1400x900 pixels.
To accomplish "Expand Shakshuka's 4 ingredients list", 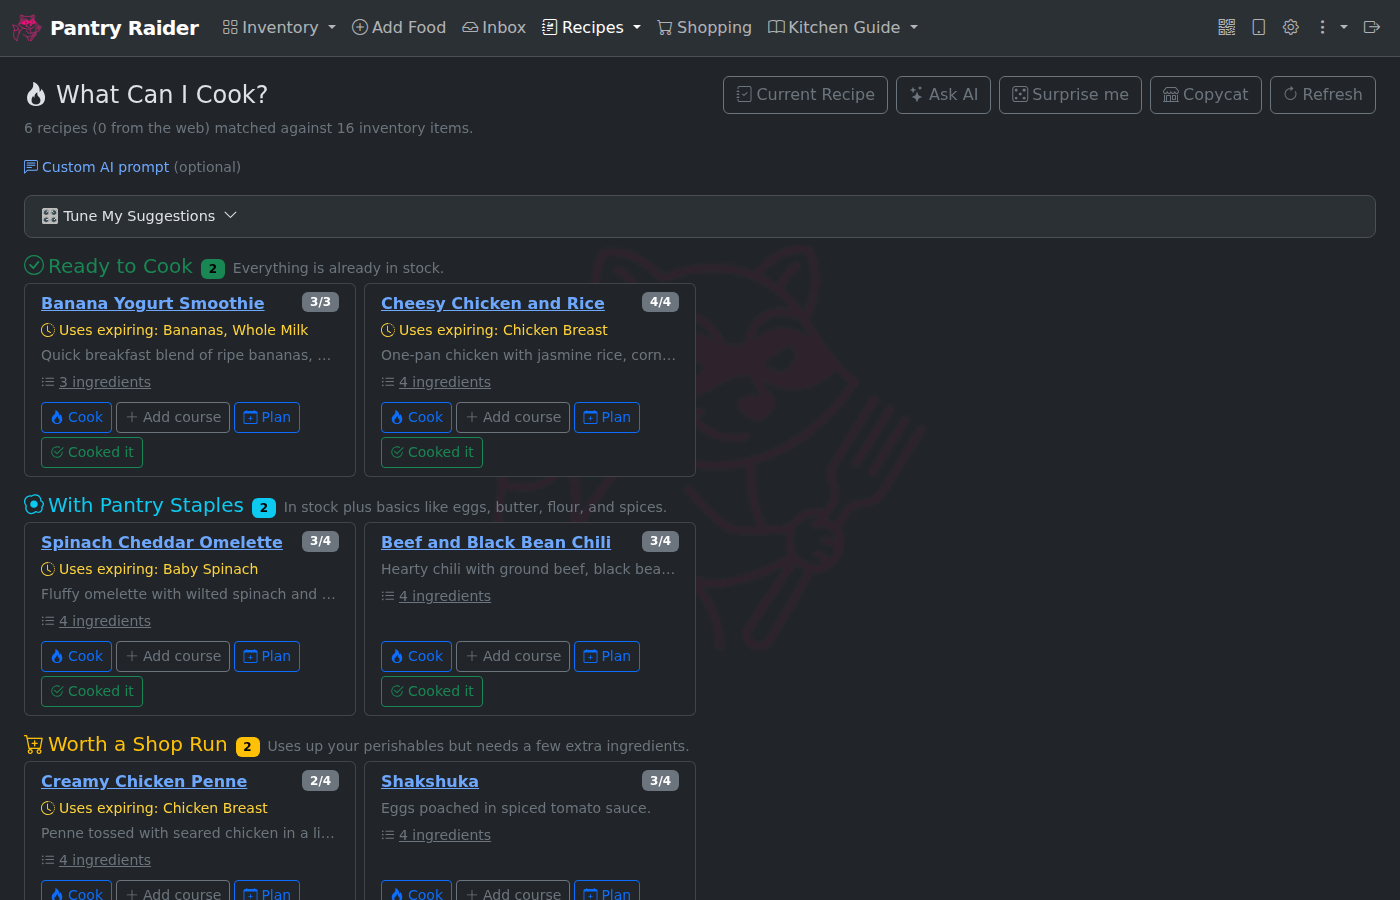I will pos(445,835).
